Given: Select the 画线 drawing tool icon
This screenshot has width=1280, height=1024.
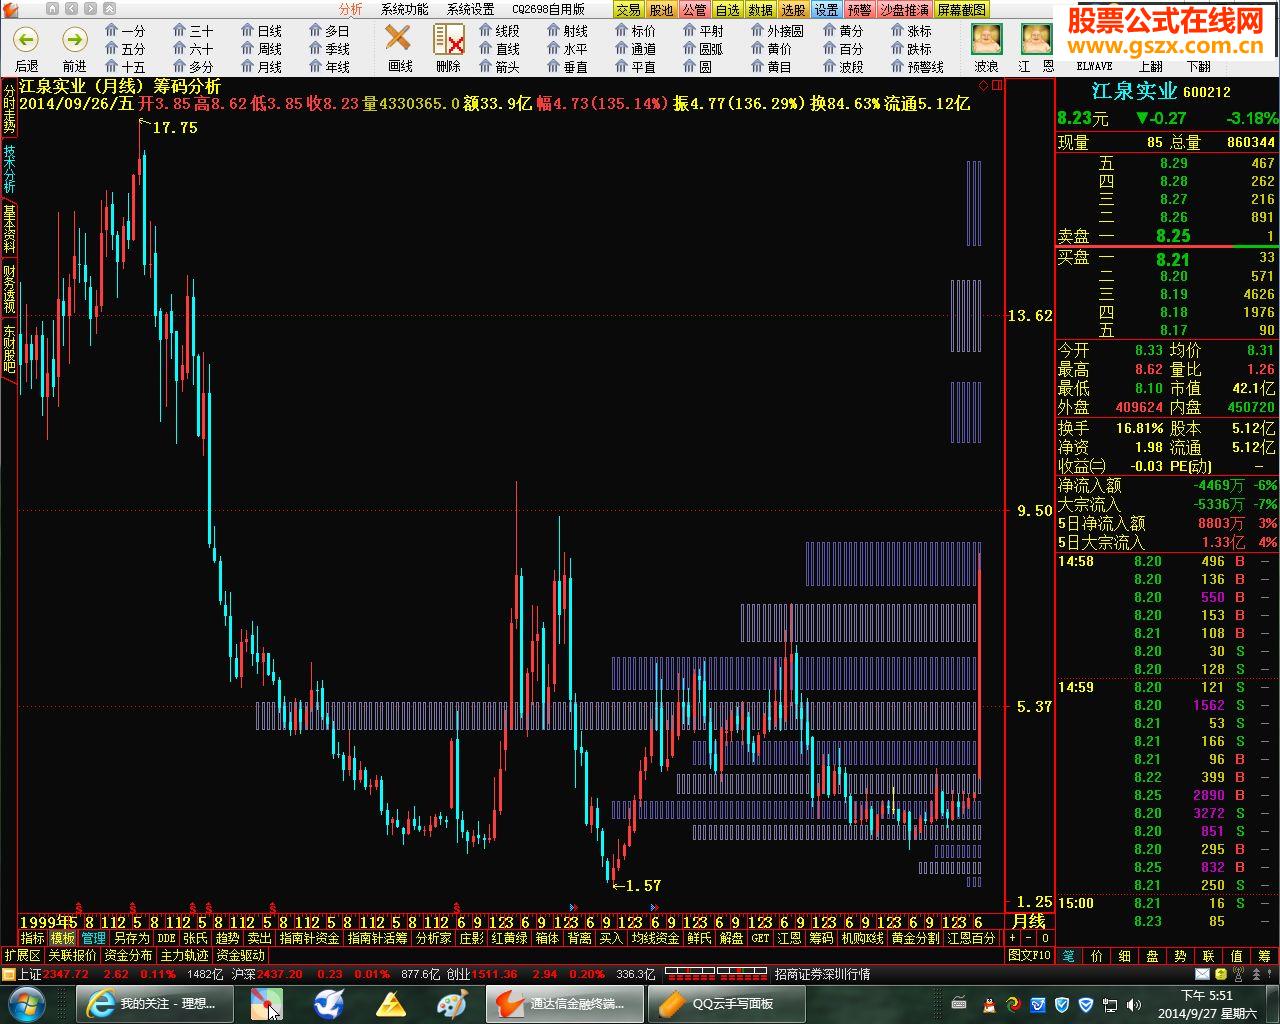Looking at the screenshot, I should tap(399, 40).
